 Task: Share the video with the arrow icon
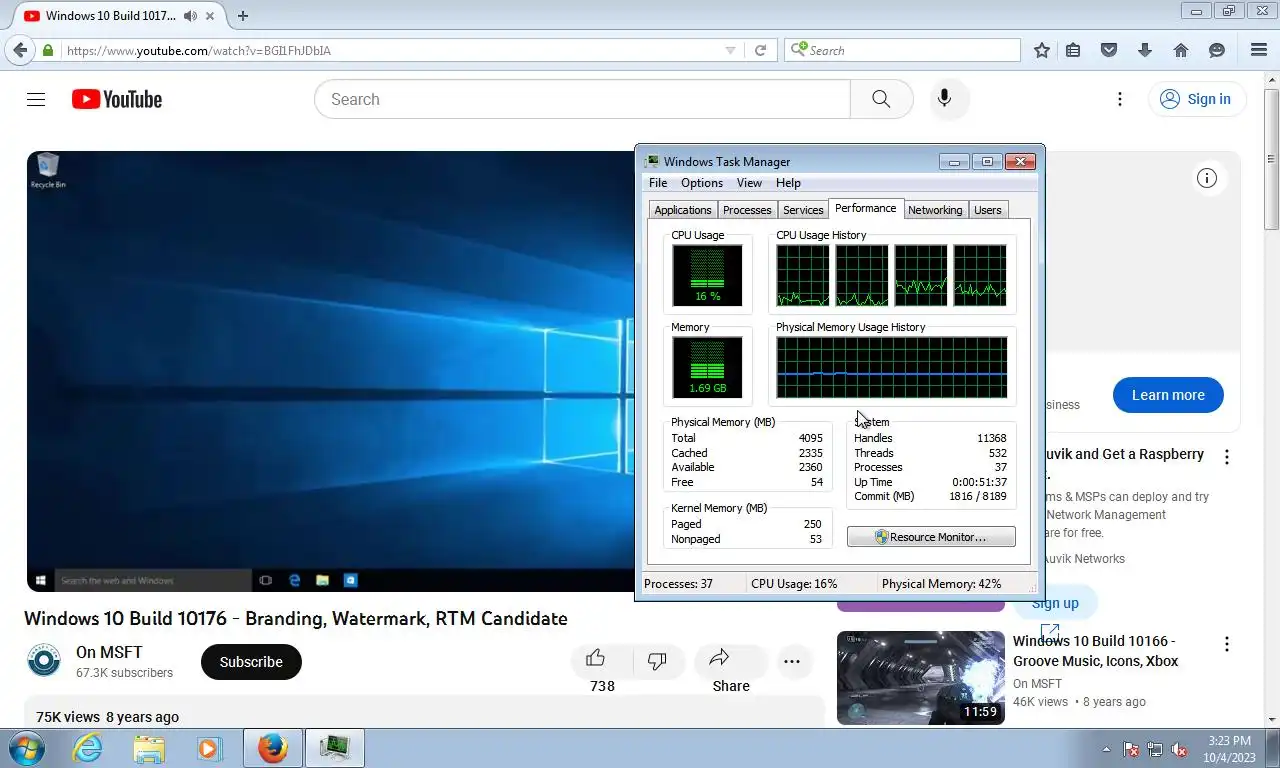pos(719,658)
